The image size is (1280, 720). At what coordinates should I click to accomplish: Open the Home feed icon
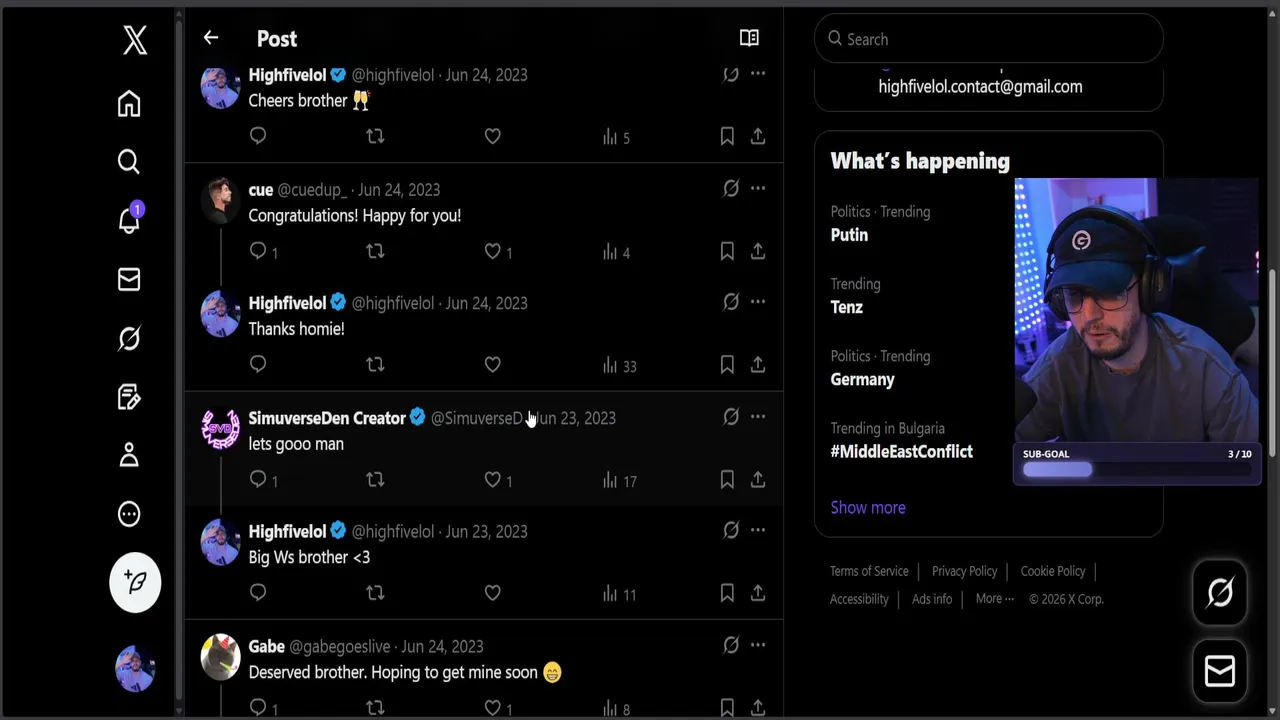coord(129,104)
